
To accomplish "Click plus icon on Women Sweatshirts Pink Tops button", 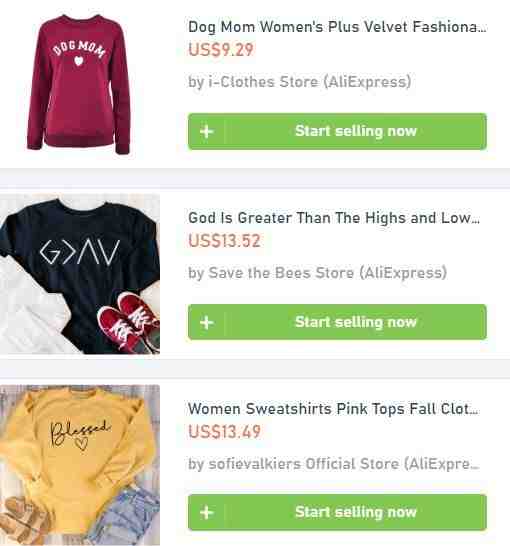I will [x=206, y=513].
